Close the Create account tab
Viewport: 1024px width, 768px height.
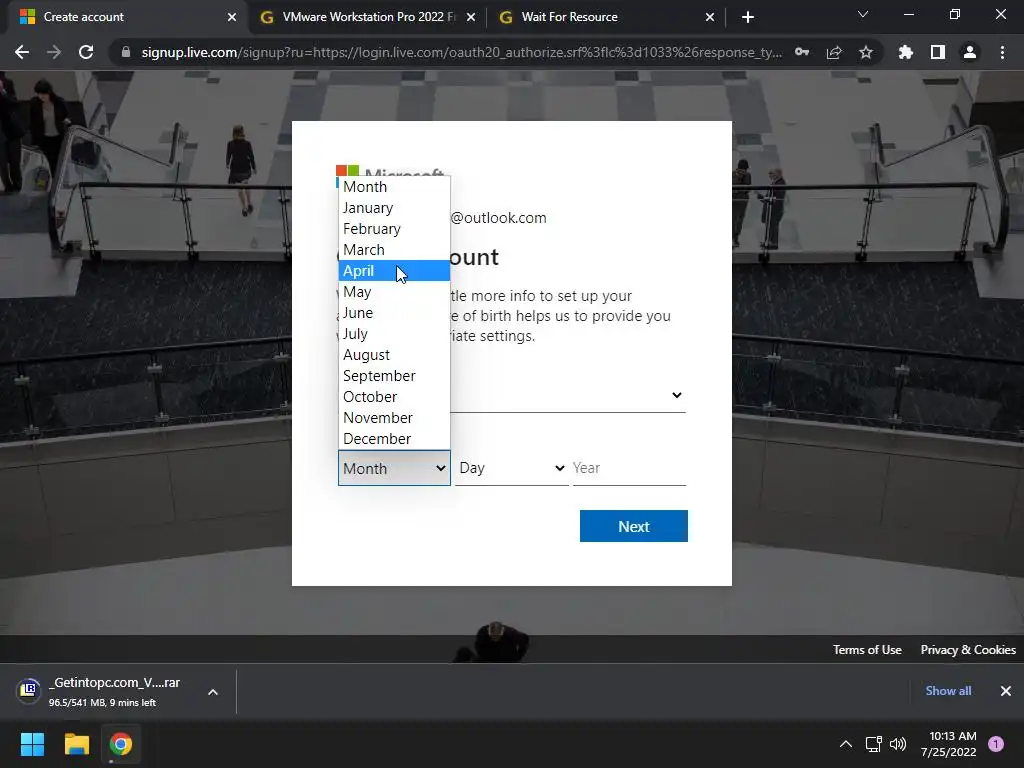click(x=232, y=17)
